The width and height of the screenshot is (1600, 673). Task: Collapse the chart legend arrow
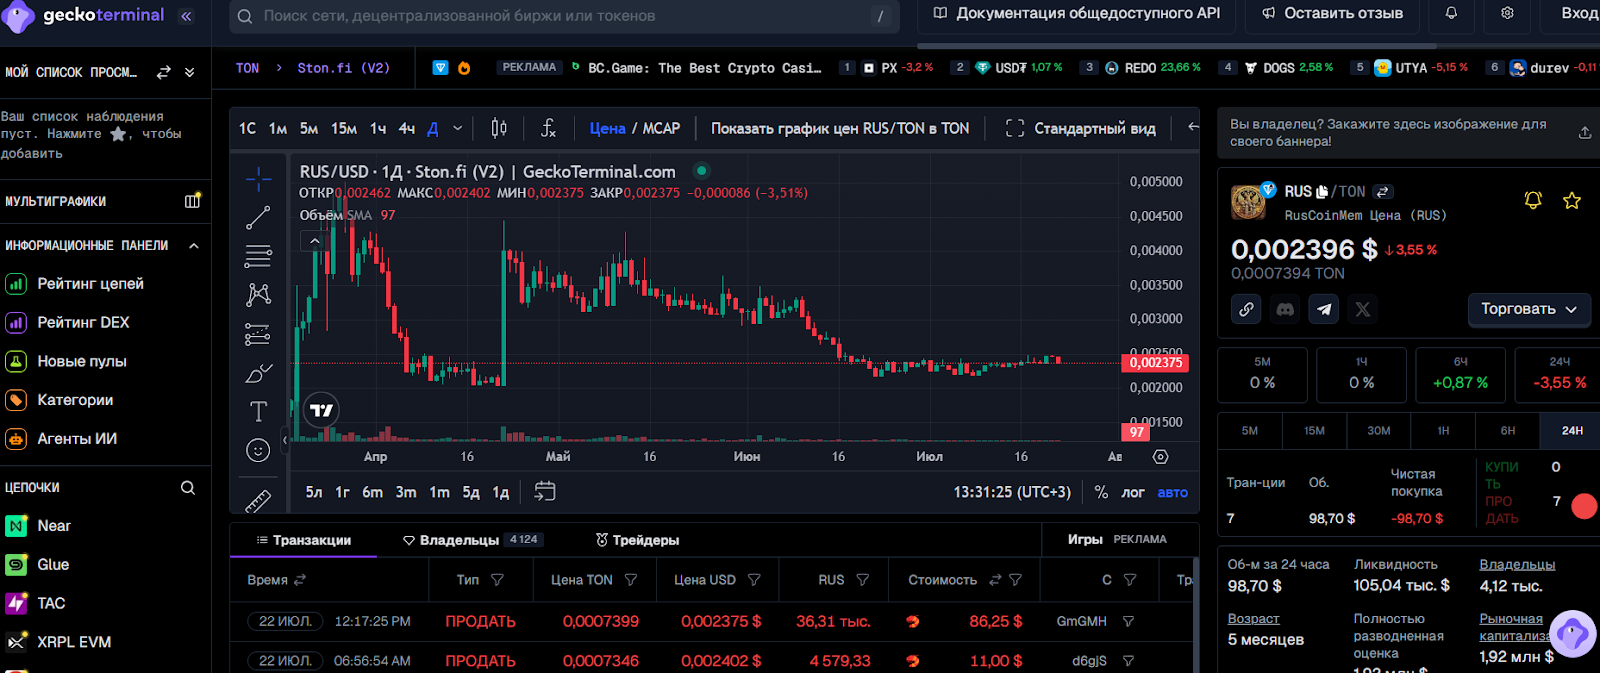click(314, 241)
